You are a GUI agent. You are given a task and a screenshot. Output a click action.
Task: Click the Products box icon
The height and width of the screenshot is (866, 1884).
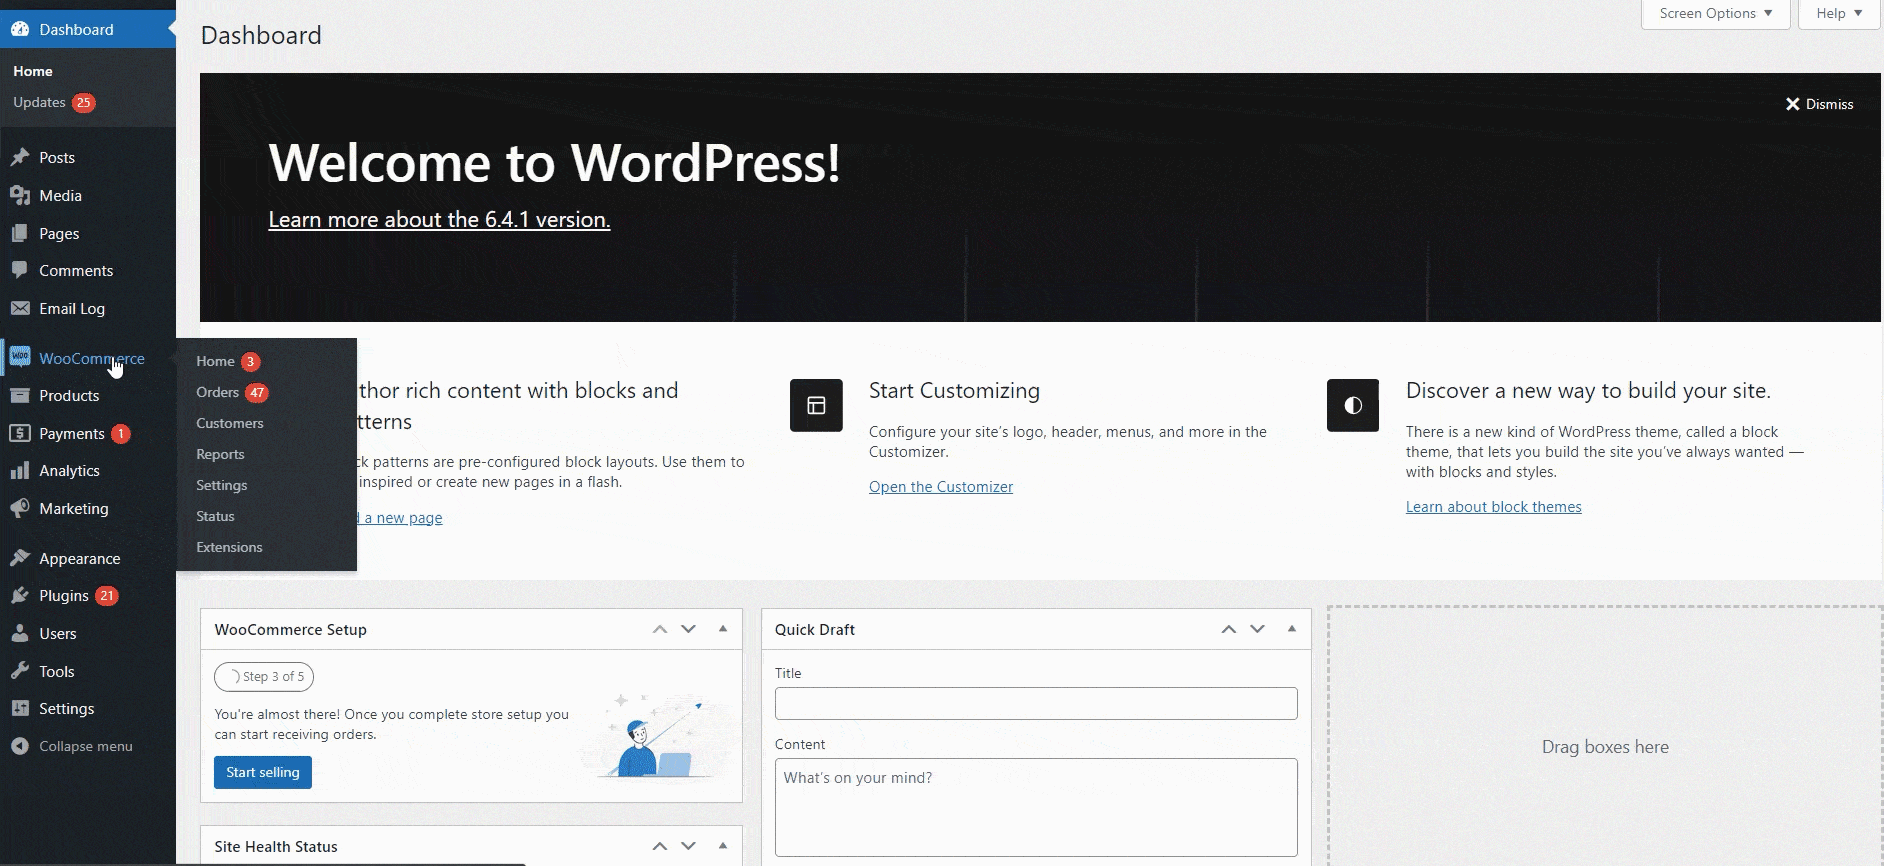point(20,395)
